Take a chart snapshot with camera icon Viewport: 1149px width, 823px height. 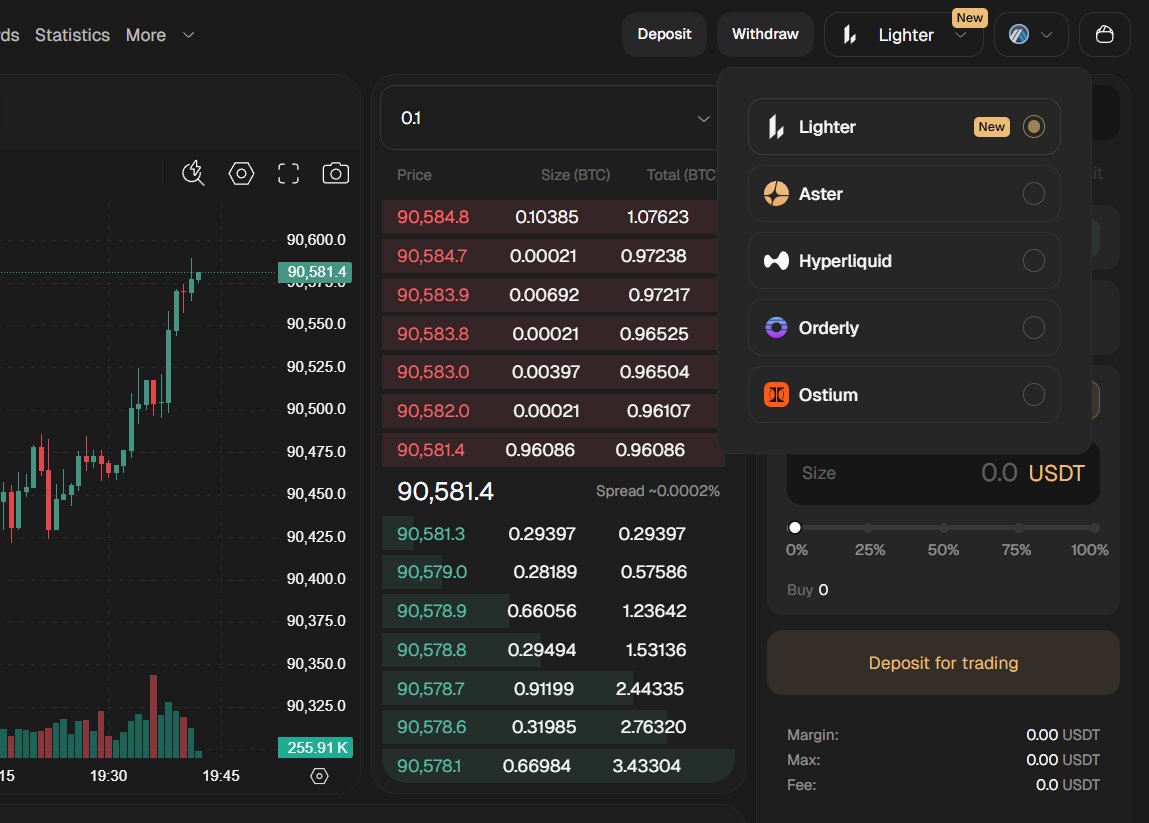coord(336,173)
